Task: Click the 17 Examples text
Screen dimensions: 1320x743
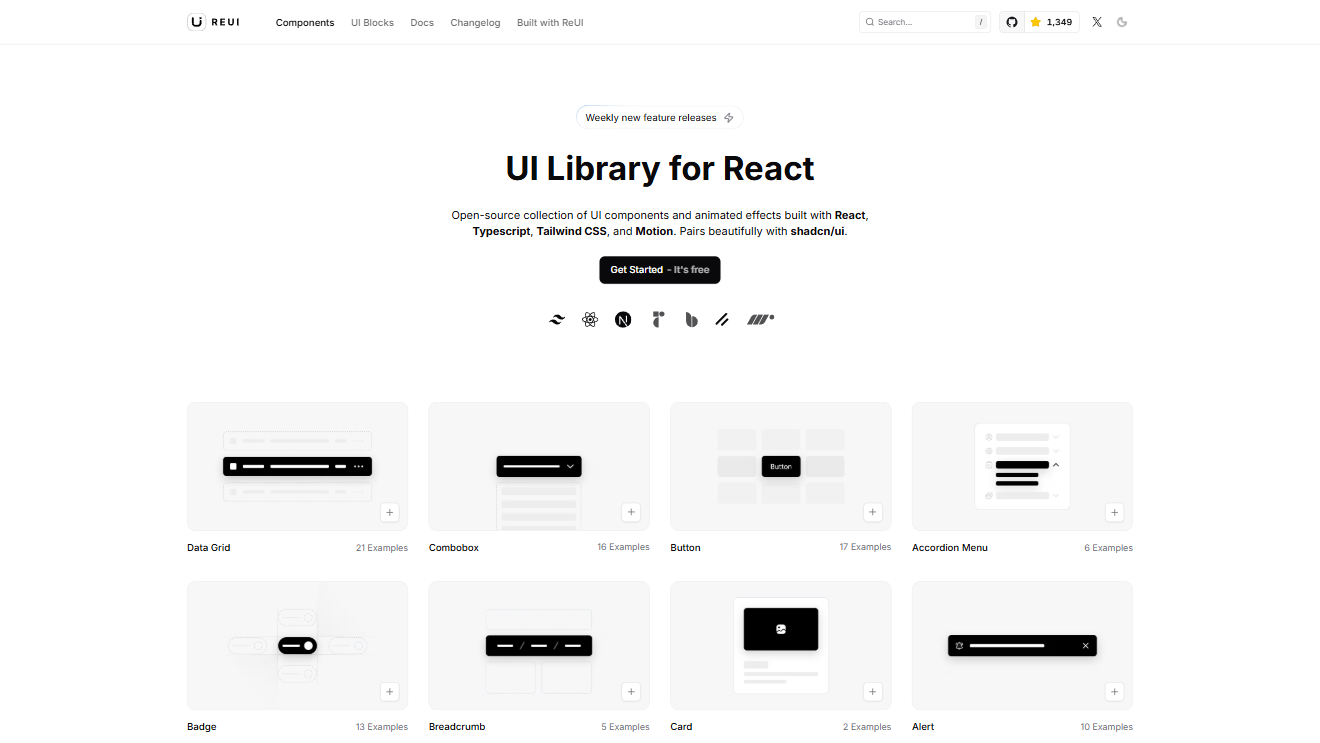Action: point(865,547)
